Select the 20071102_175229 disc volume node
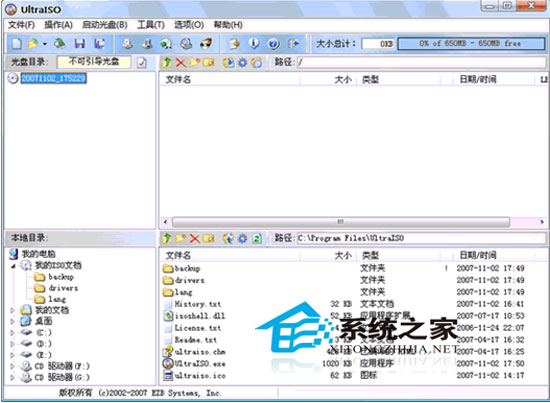Image resolution: width=550 pixels, height=403 pixels. (53, 78)
